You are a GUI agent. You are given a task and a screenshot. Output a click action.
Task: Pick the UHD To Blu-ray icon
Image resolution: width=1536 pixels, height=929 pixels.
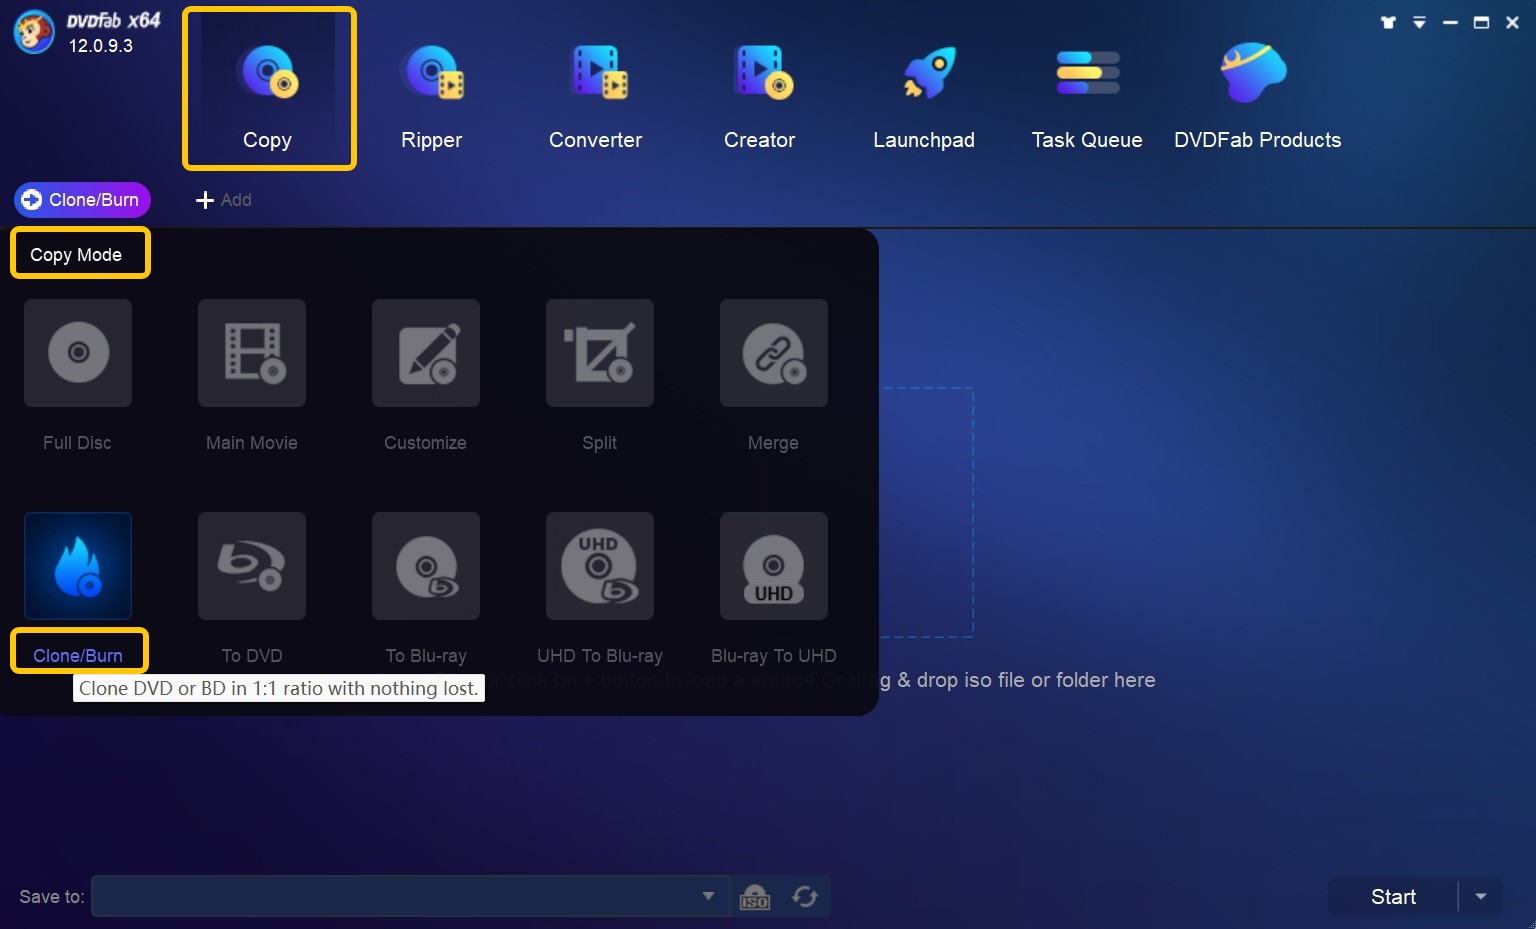pyautogui.click(x=600, y=566)
